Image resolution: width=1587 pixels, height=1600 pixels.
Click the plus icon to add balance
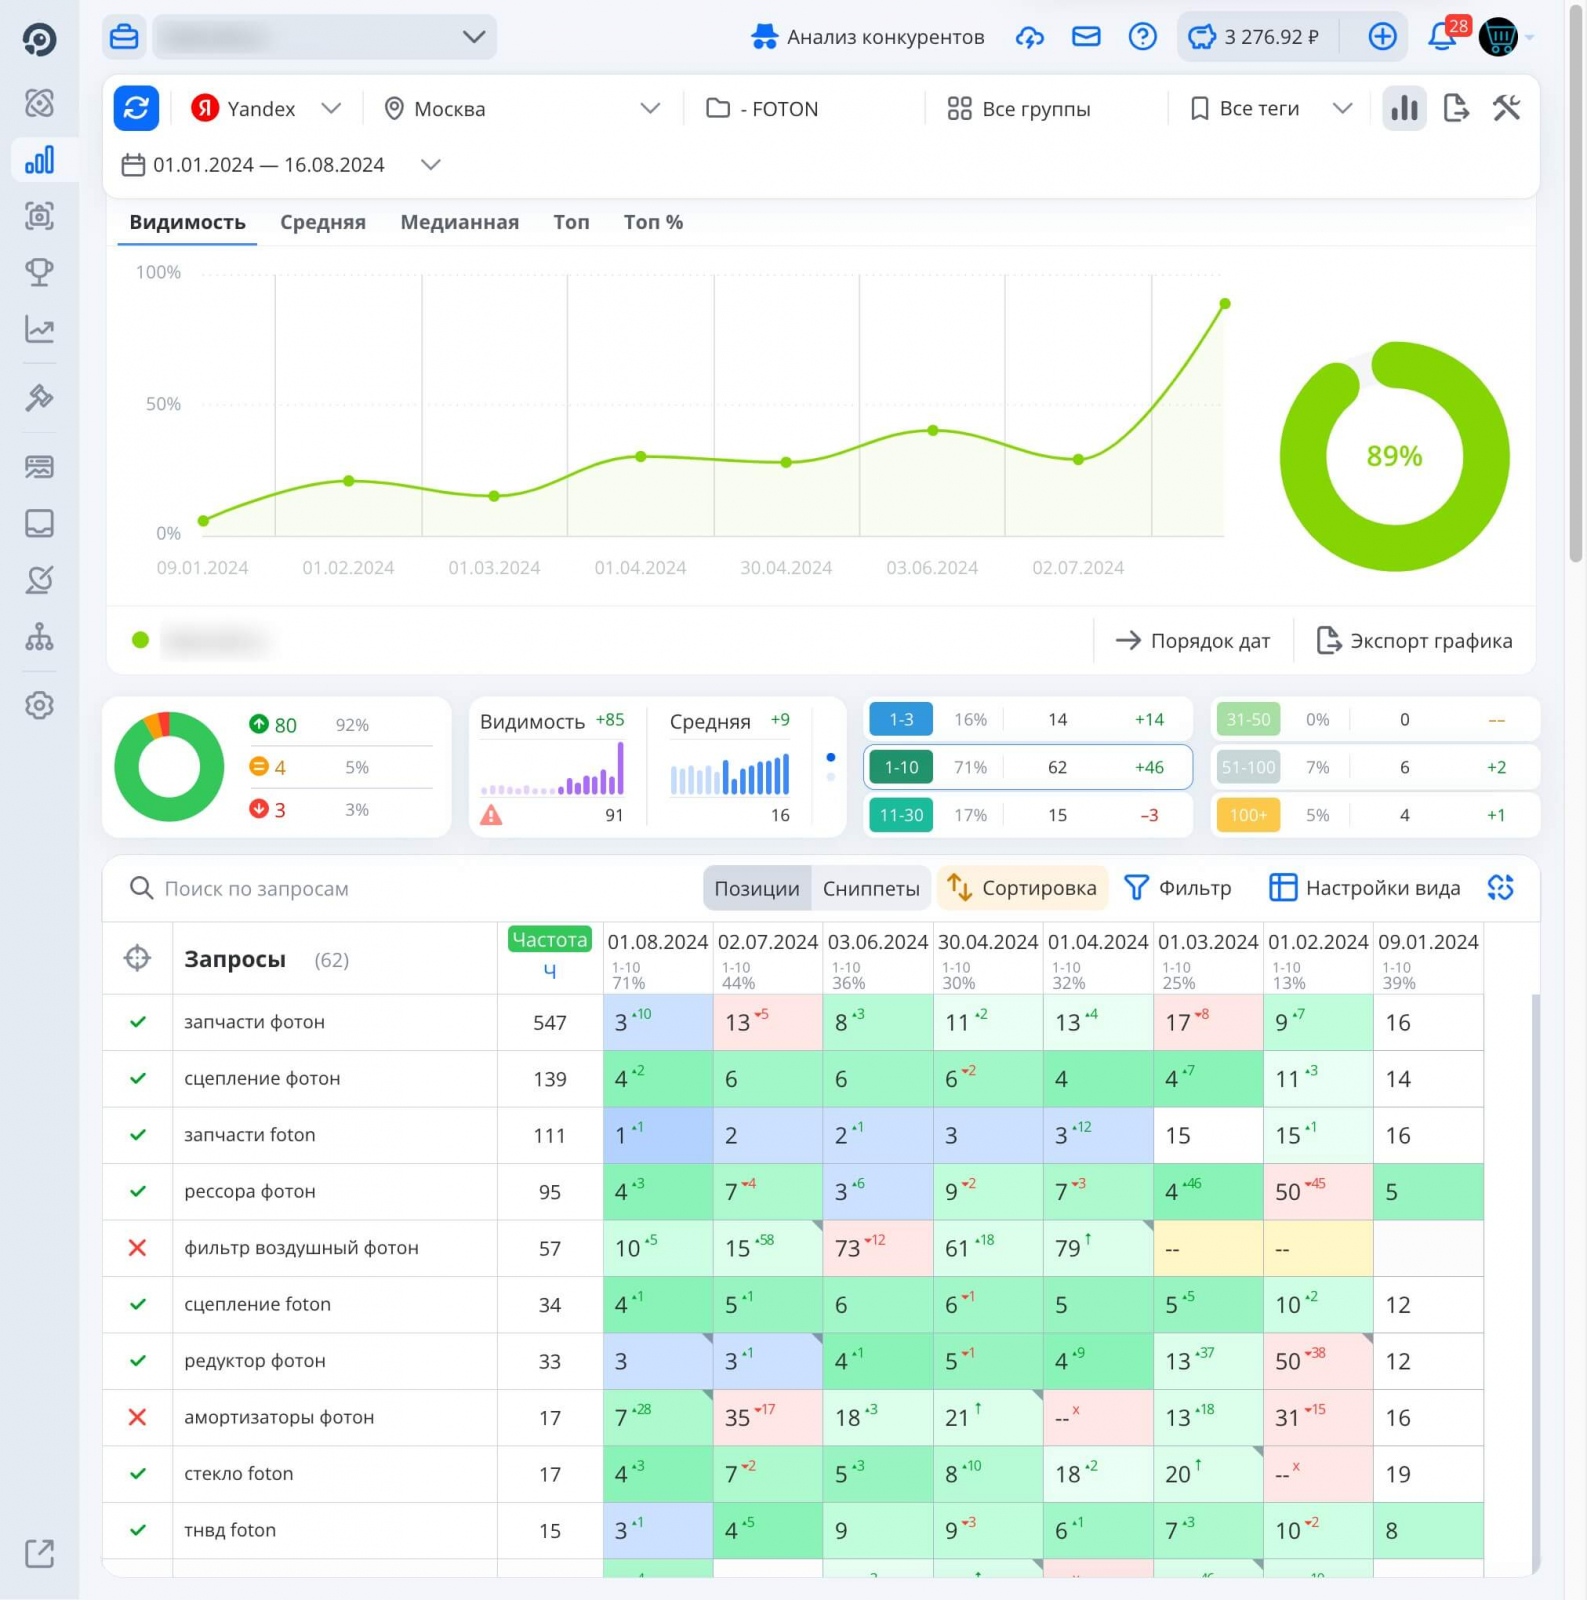point(1382,37)
